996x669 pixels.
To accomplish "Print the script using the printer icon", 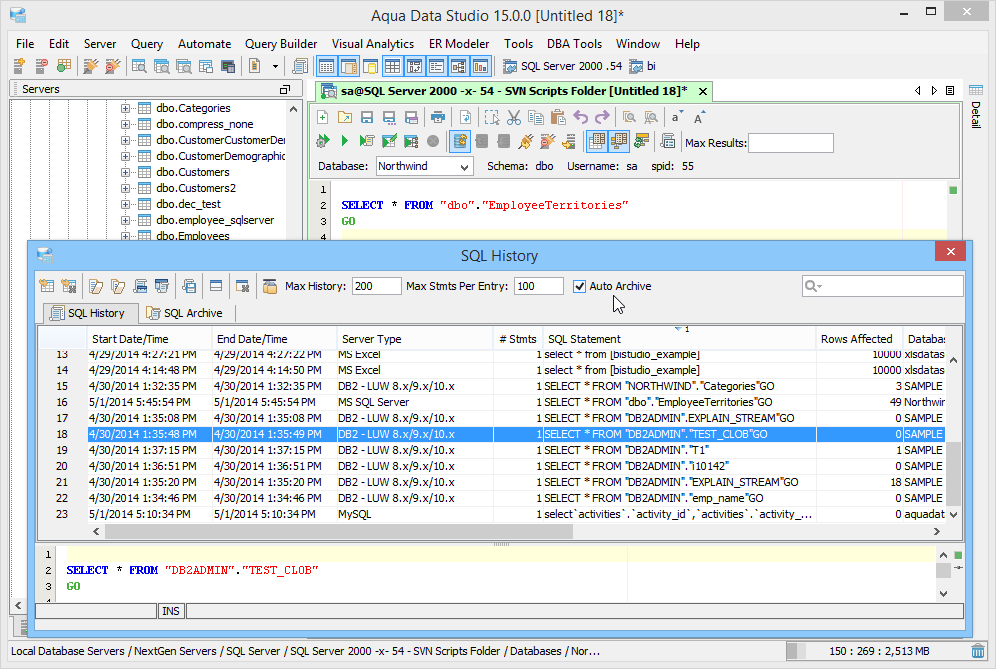I will (x=437, y=118).
